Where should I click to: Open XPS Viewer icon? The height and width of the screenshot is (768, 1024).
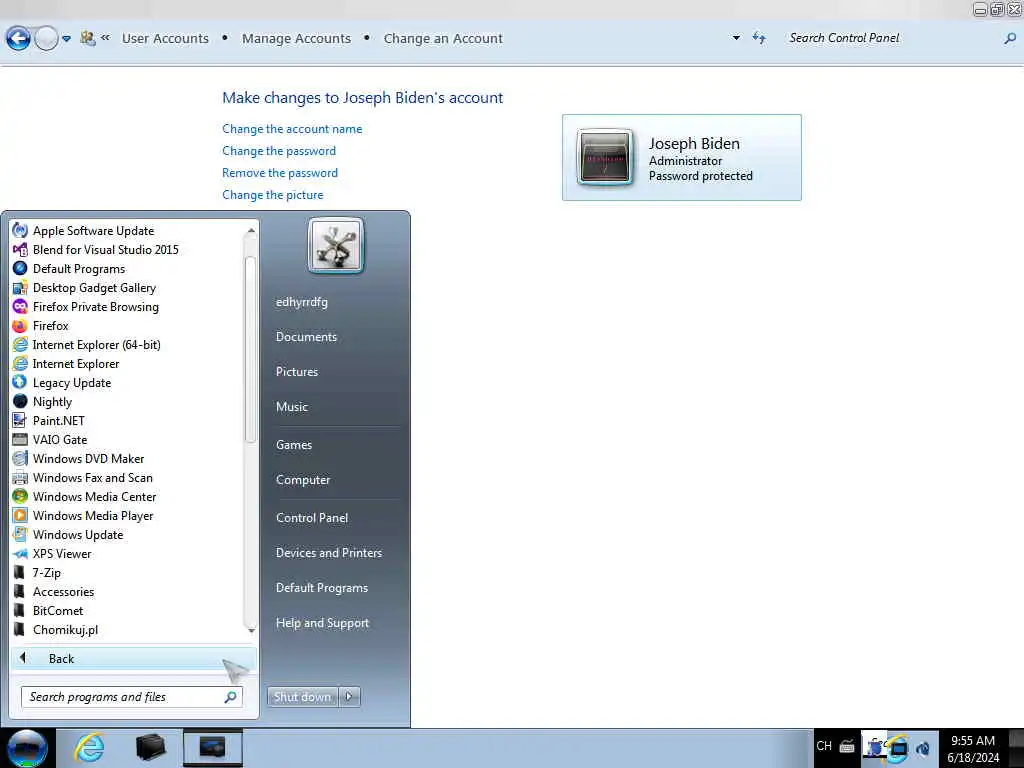(x=20, y=553)
